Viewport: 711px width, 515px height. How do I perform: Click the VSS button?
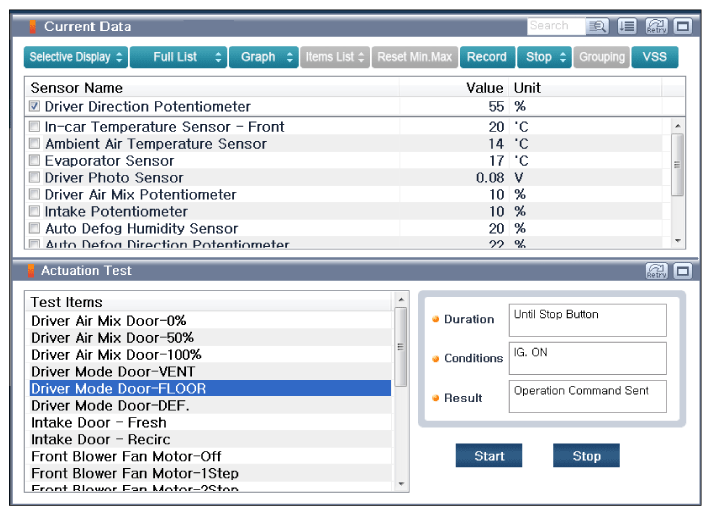(654, 57)
